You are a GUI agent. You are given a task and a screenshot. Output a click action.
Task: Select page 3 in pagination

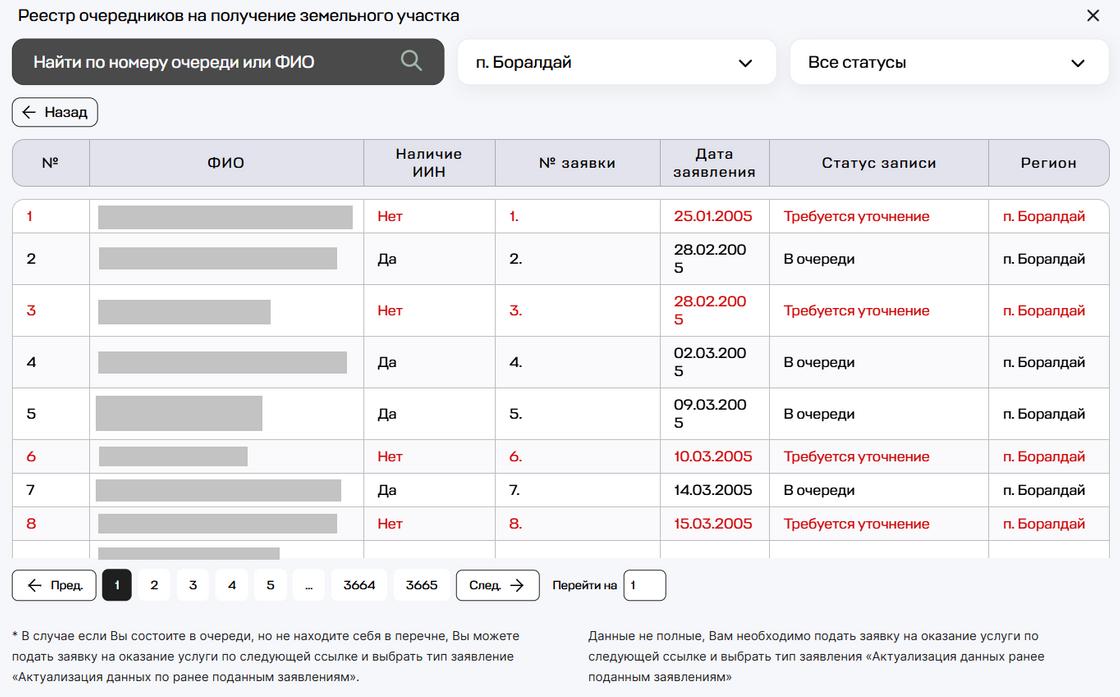click(x=193, y=585)
